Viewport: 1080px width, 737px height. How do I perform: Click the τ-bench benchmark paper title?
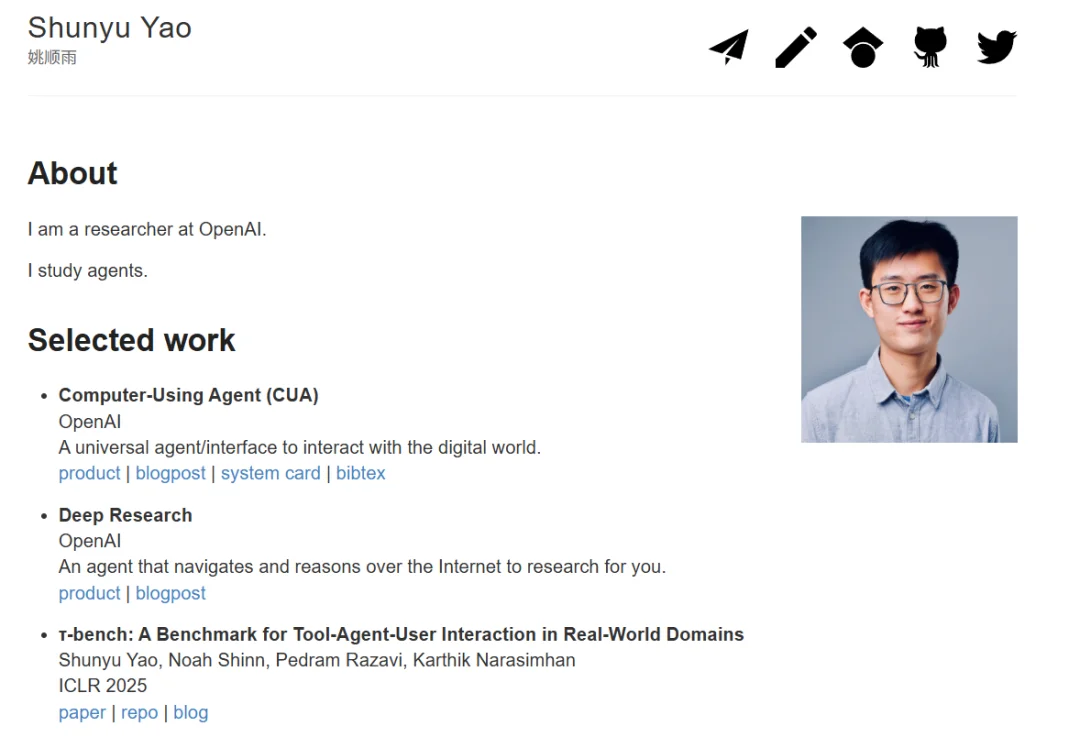(401, 634)
